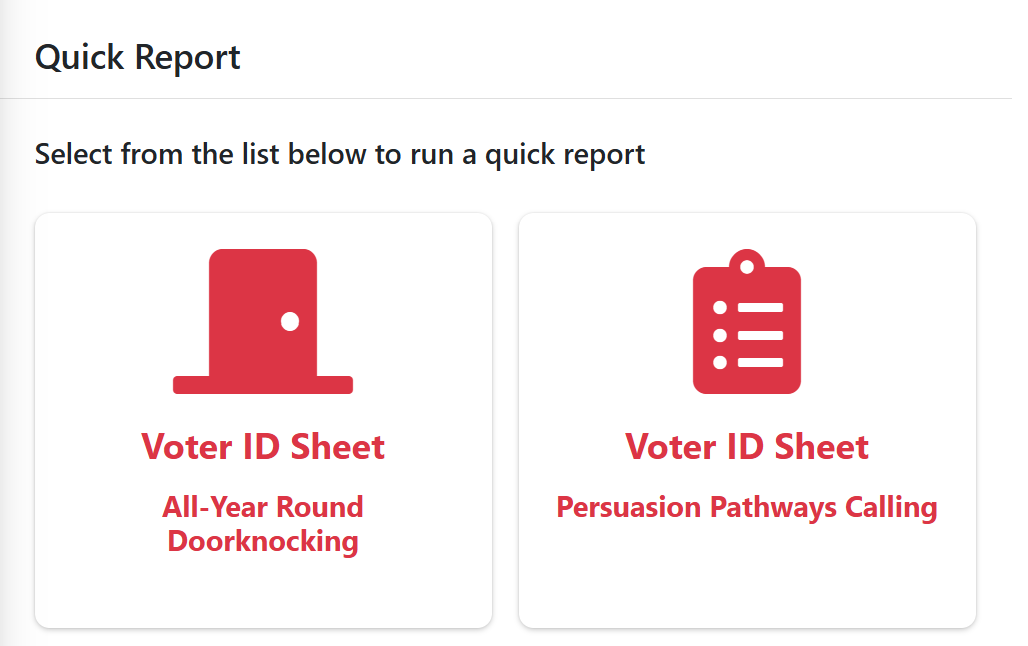Click the word Calling in right card
Viewport: 1028px width, 646px height.
pos(891,508)
